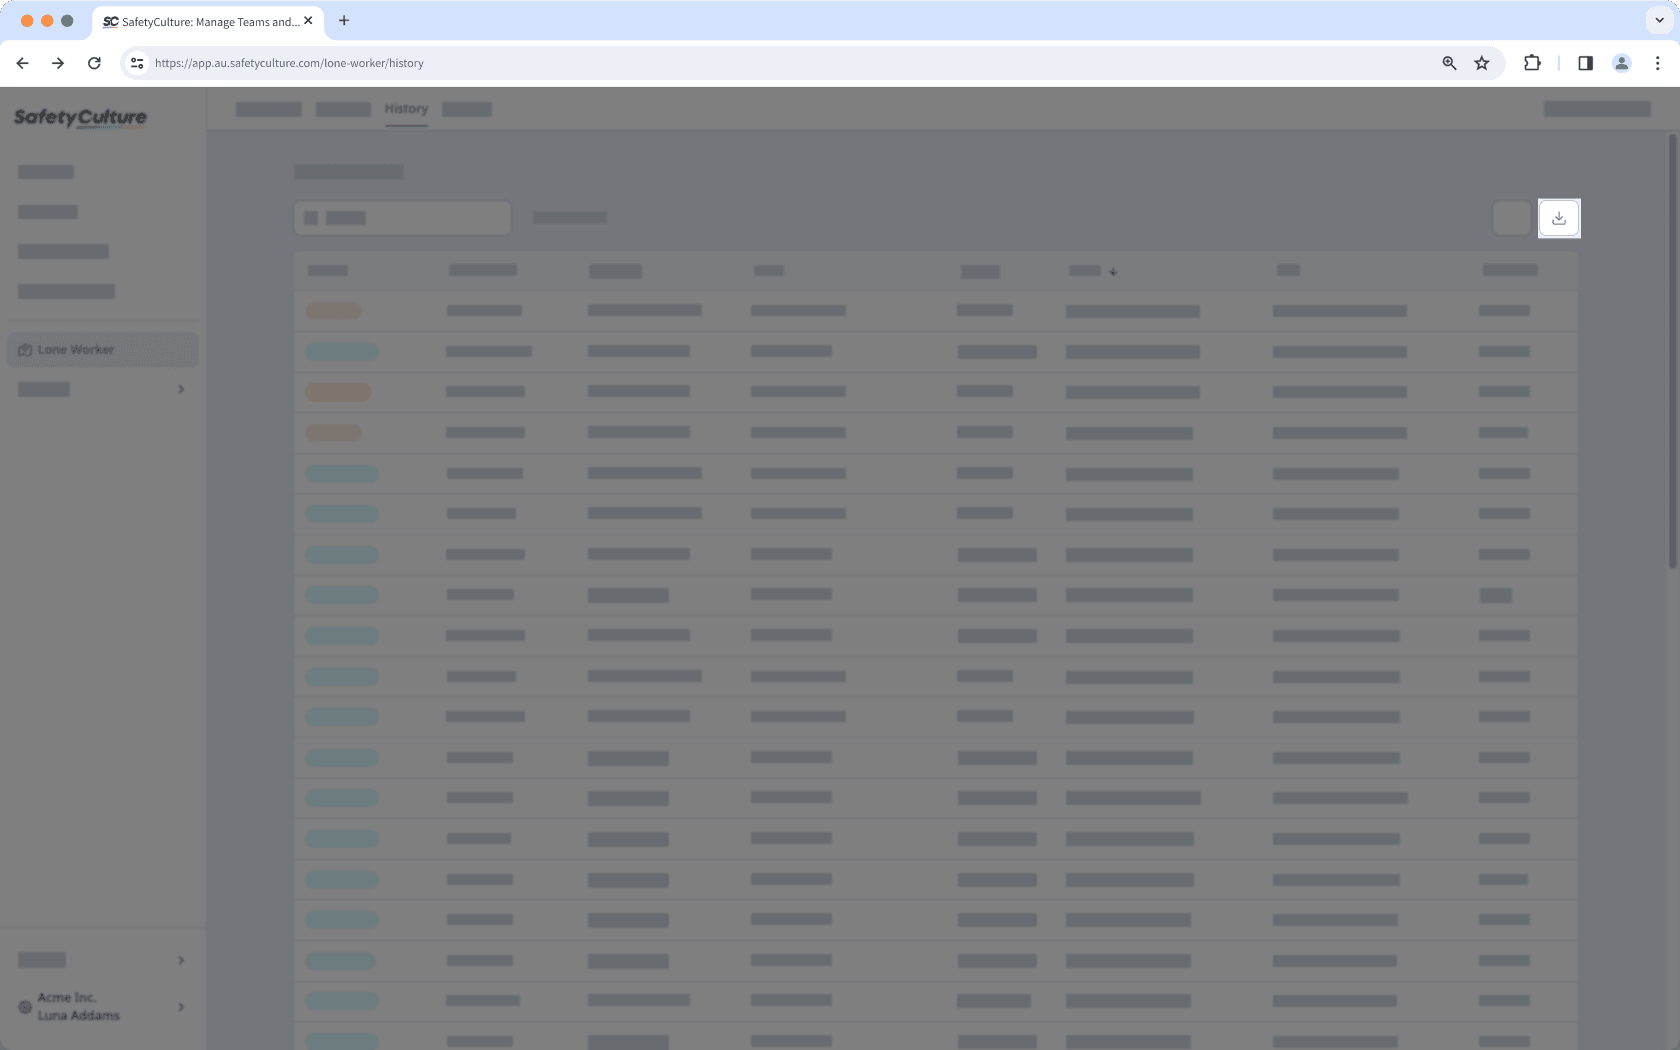Navigate back with the back button
Image resolution: width=1680 pixels, height=1050 pixels.
(x=22, y=62)
